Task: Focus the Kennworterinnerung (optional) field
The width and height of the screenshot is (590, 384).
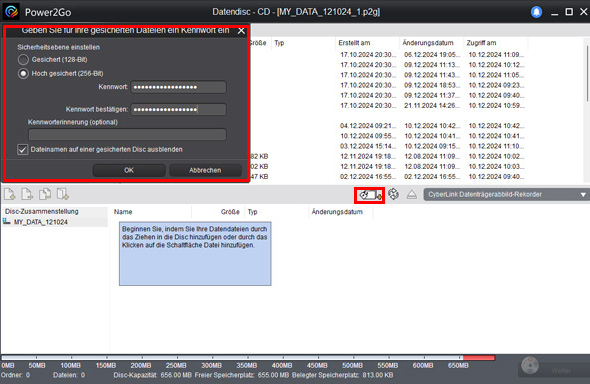Action: 127,135
